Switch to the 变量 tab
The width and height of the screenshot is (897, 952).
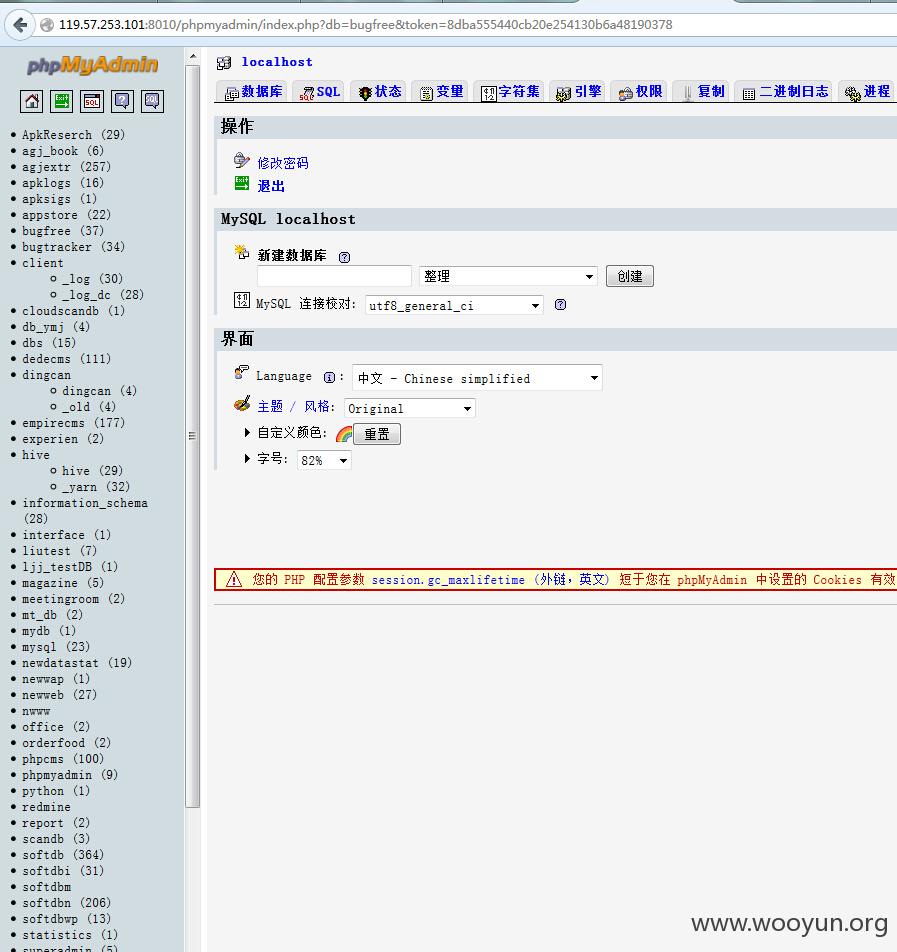442,92
